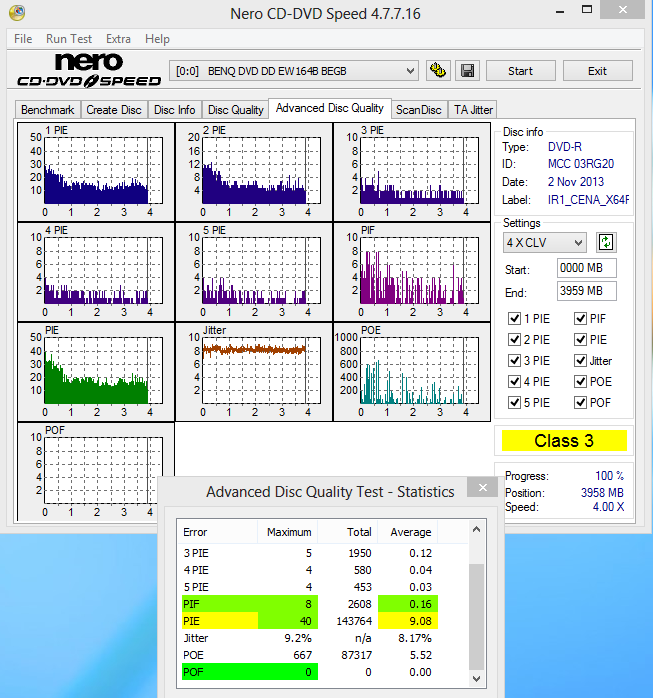
Task: Toggle the 2 PIE checkbox
Action: (x=514, y=340)
